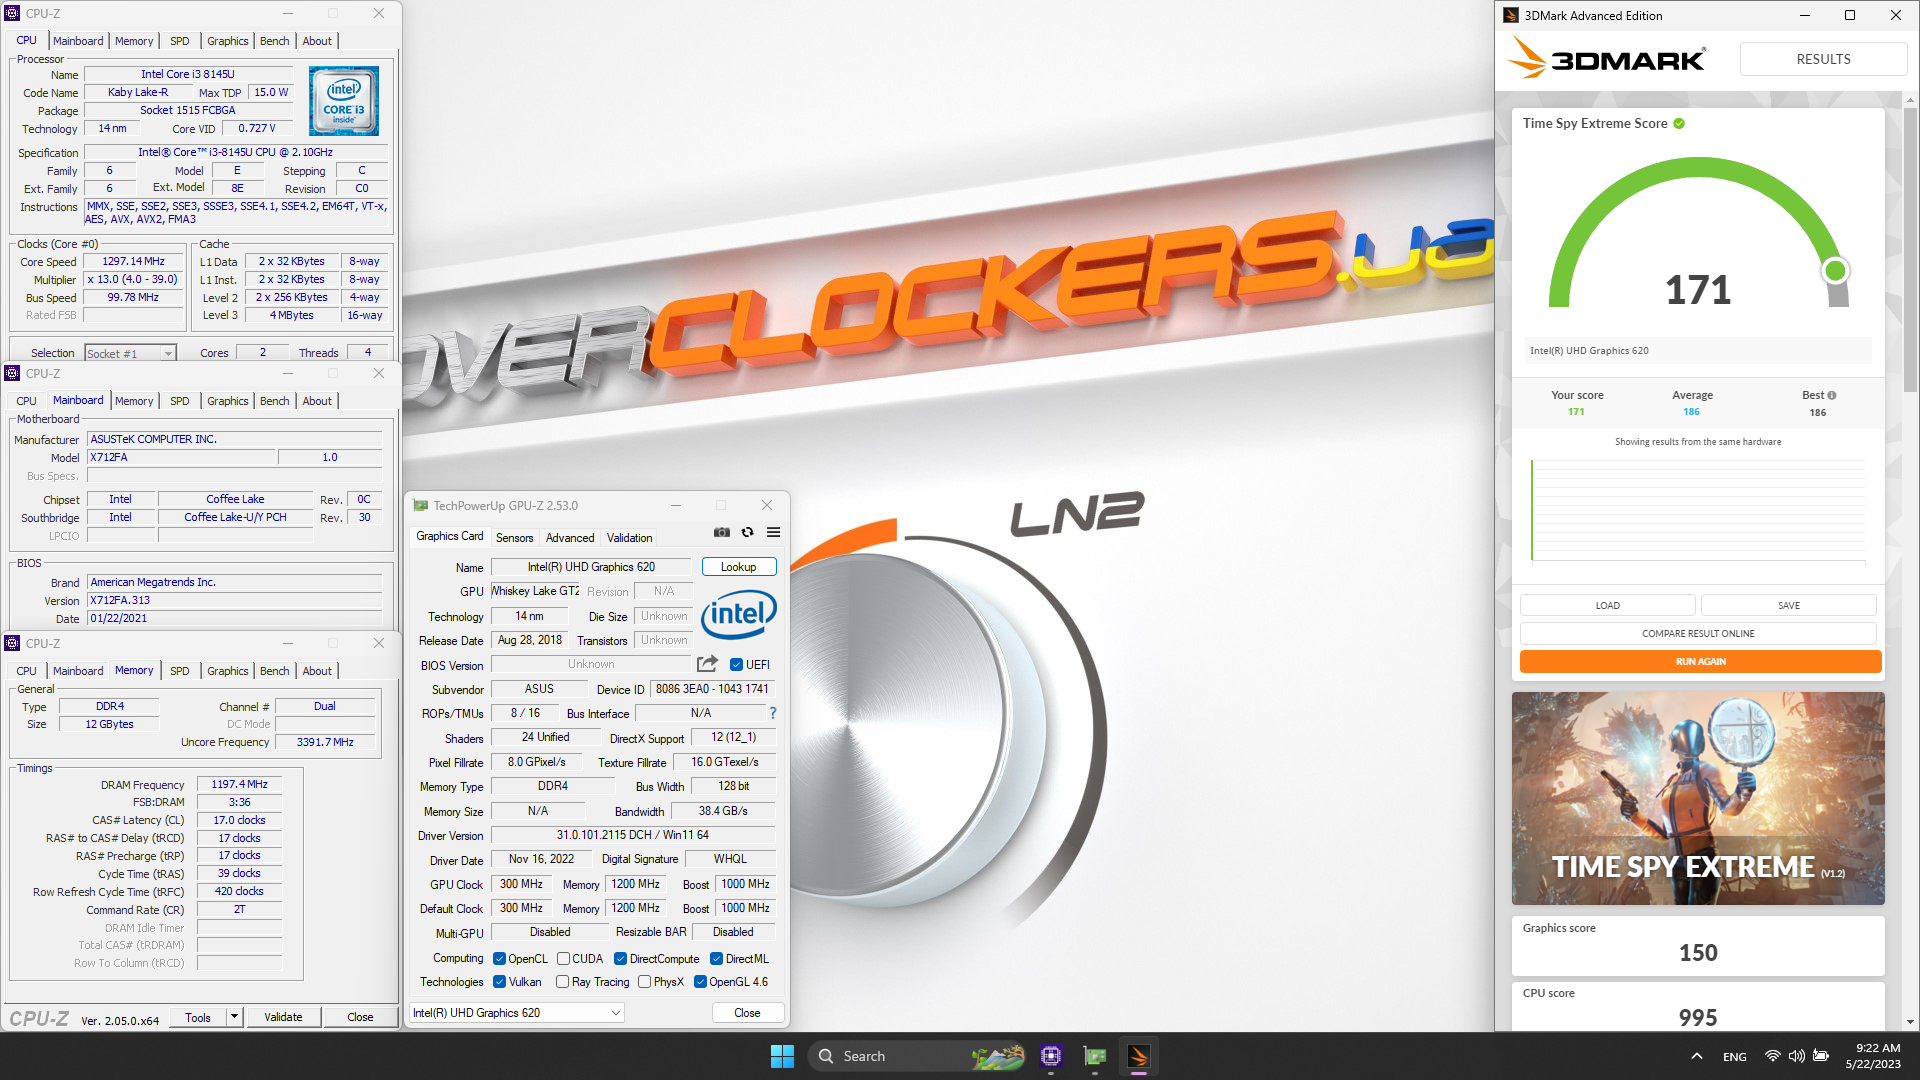Show hidden tray icons chevron
Image resolution: width=1920 pixels, height=1080 pixels.
[x=1697, y=1056]
